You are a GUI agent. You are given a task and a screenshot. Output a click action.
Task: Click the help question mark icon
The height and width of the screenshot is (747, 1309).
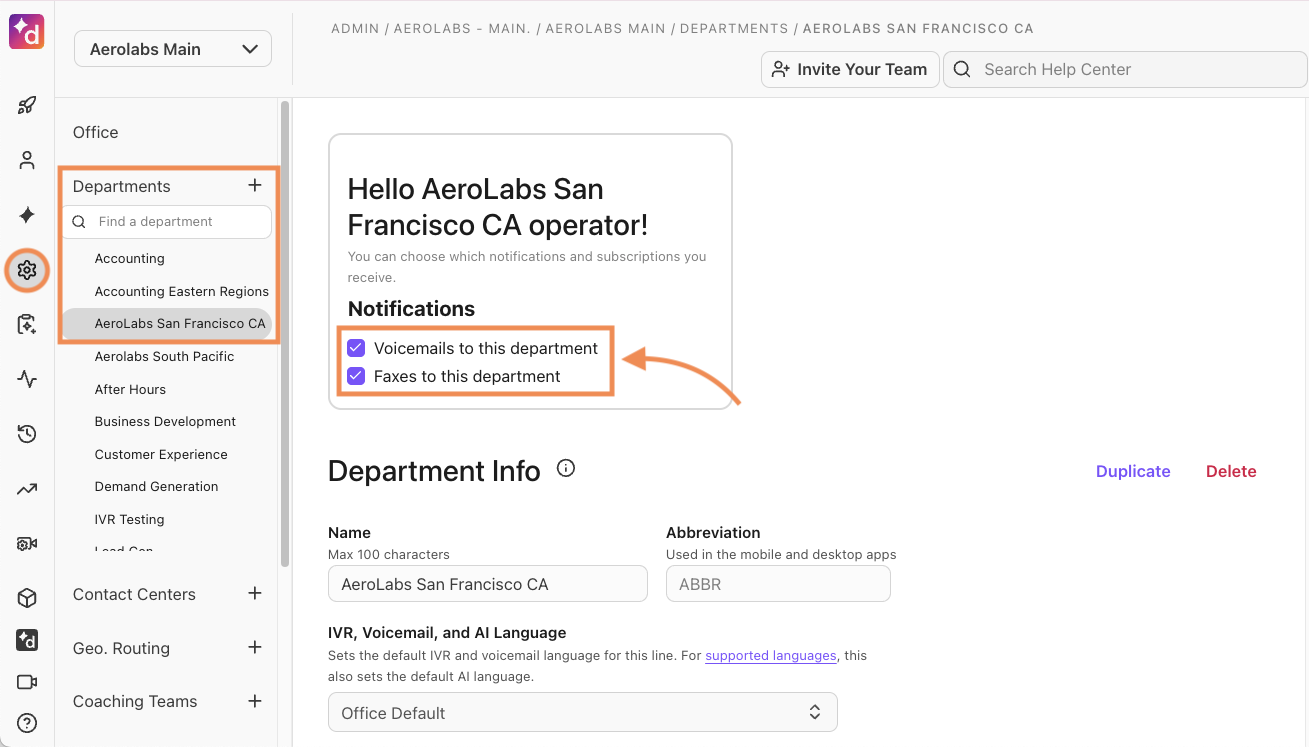pos(26,722)
